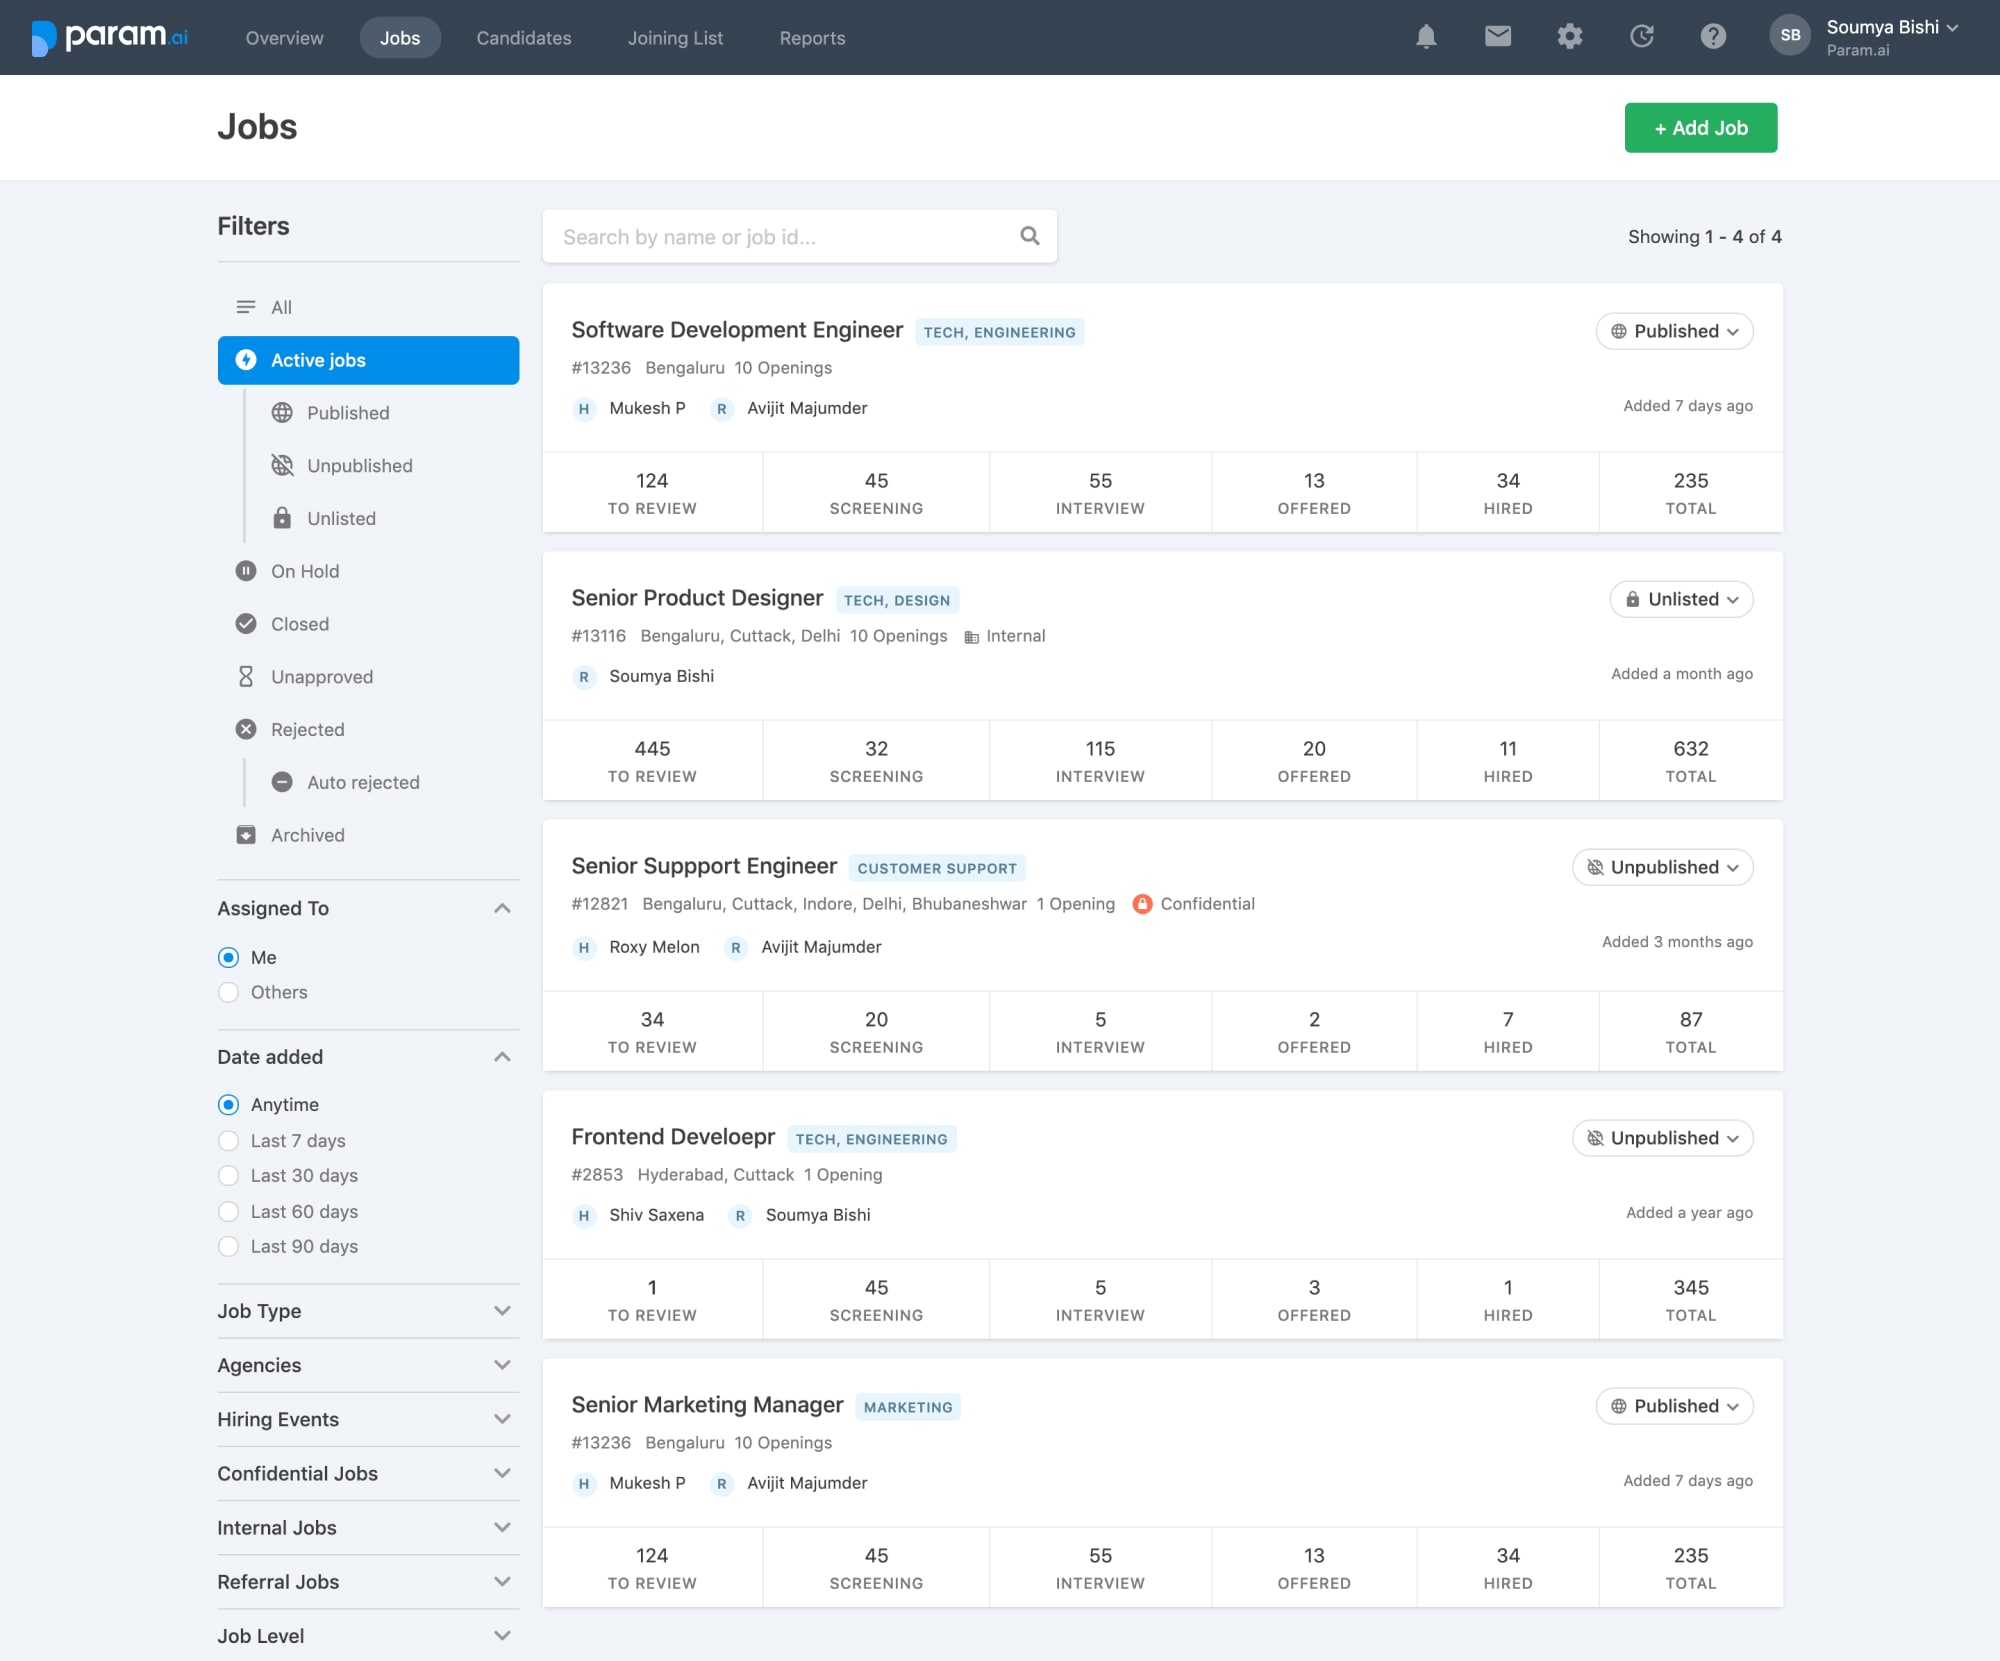2000x1661 pixels.
Task: Open Frontend Develoepr job title
Action: (x=673, y=1137)
